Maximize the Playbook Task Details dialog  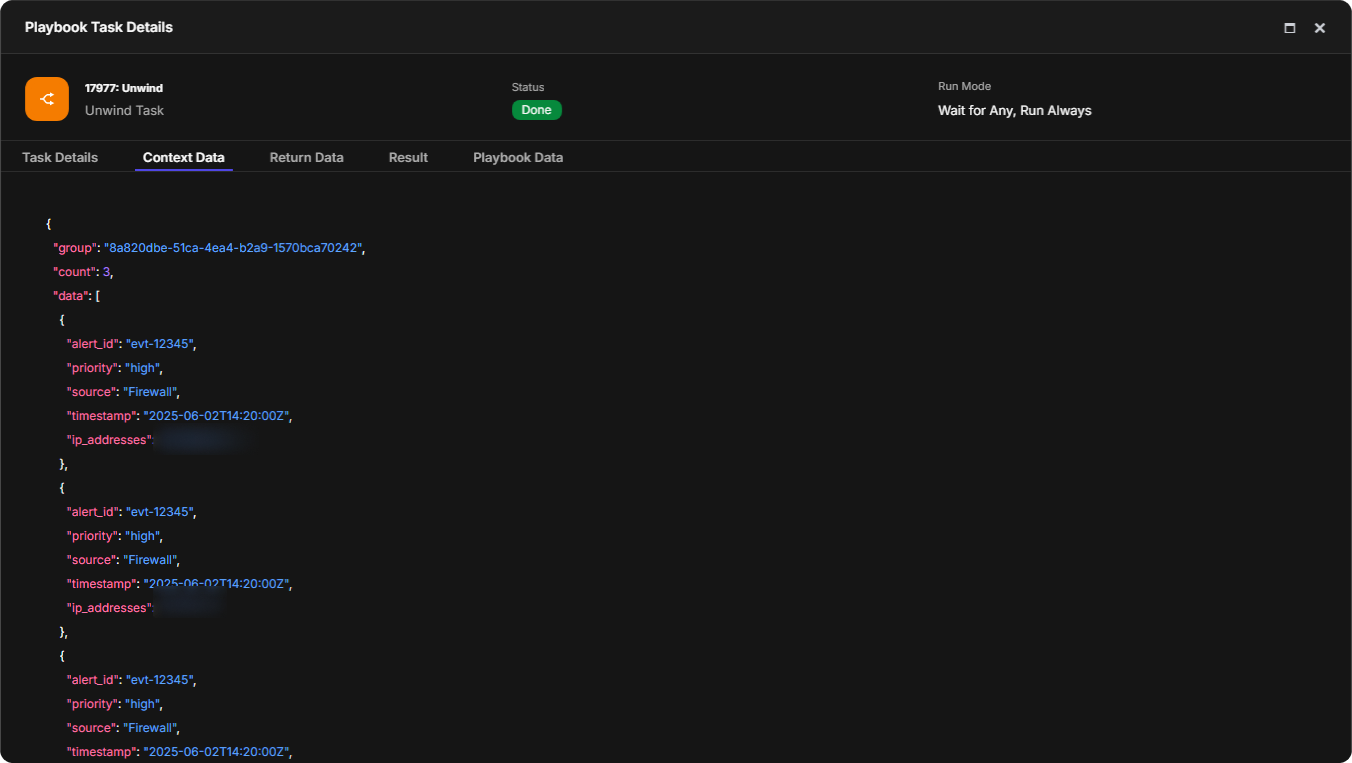(x=1290, y=28)
